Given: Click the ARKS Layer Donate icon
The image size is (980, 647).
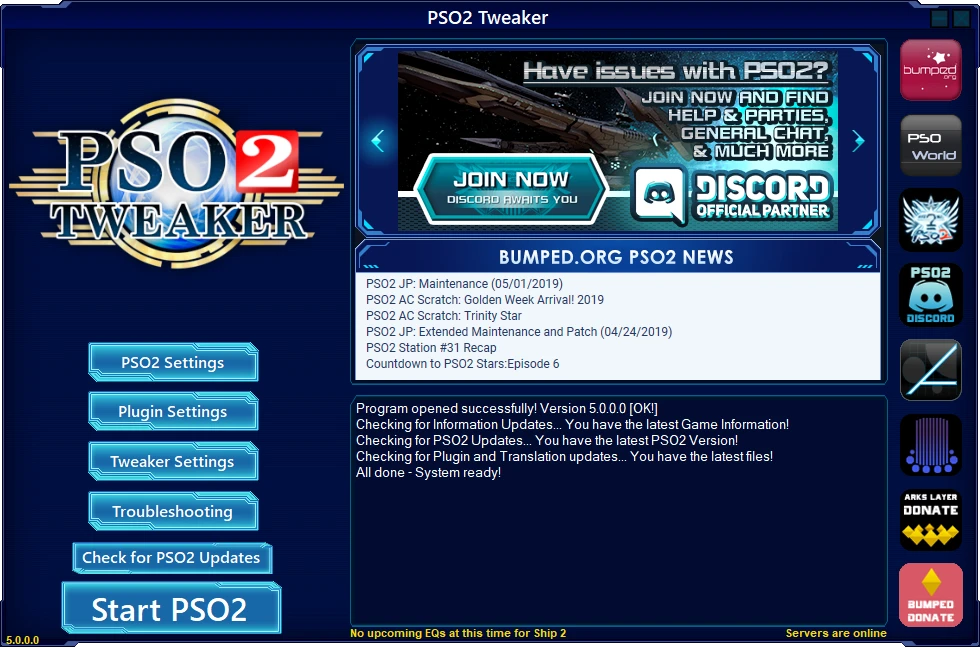Looking at the screenshot, I should [931, 518].
